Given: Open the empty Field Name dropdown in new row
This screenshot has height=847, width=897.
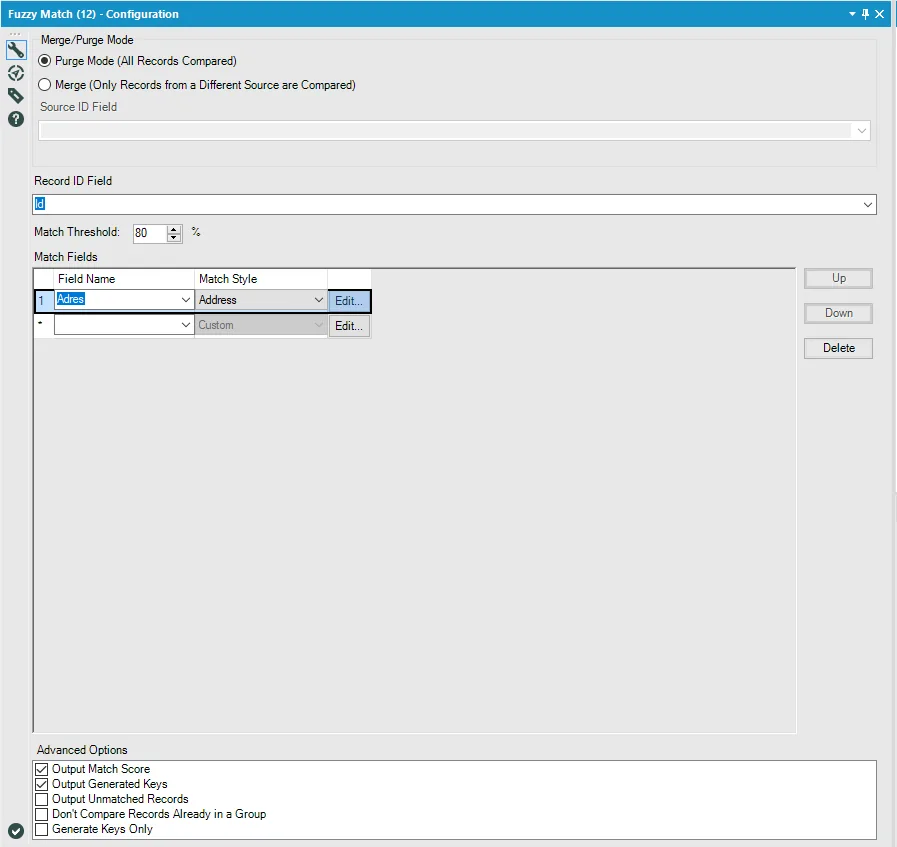Looking at the screenshot, I should pyautogui.click(x=186, y=325).
